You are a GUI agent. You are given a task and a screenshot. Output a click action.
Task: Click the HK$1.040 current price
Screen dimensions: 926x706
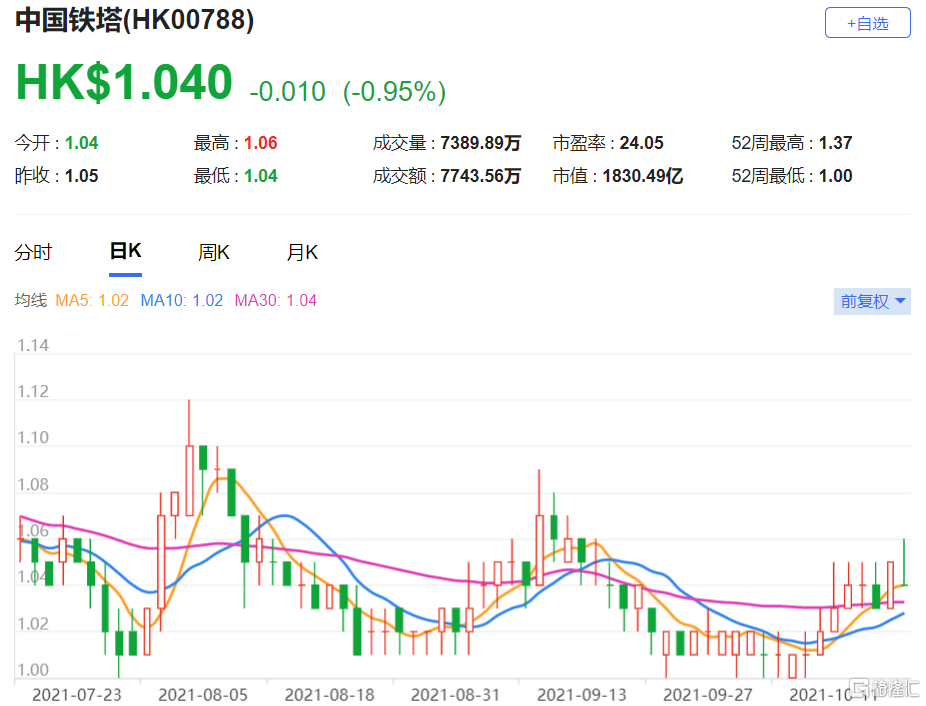(124, 83)
